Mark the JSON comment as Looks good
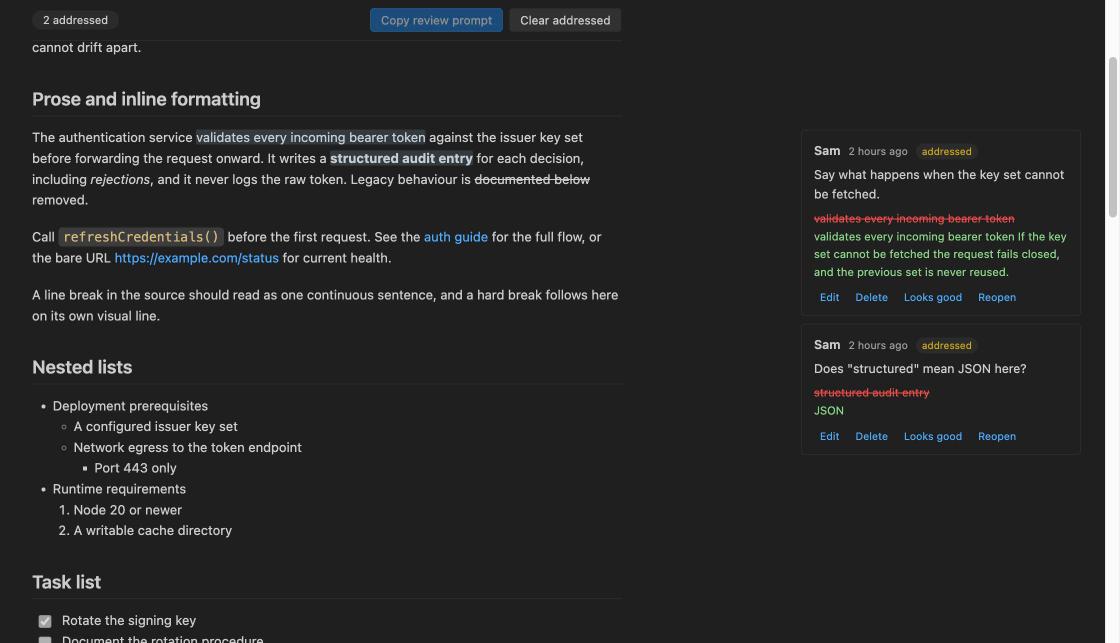The image size is (1120, 643). pos(932,436)
